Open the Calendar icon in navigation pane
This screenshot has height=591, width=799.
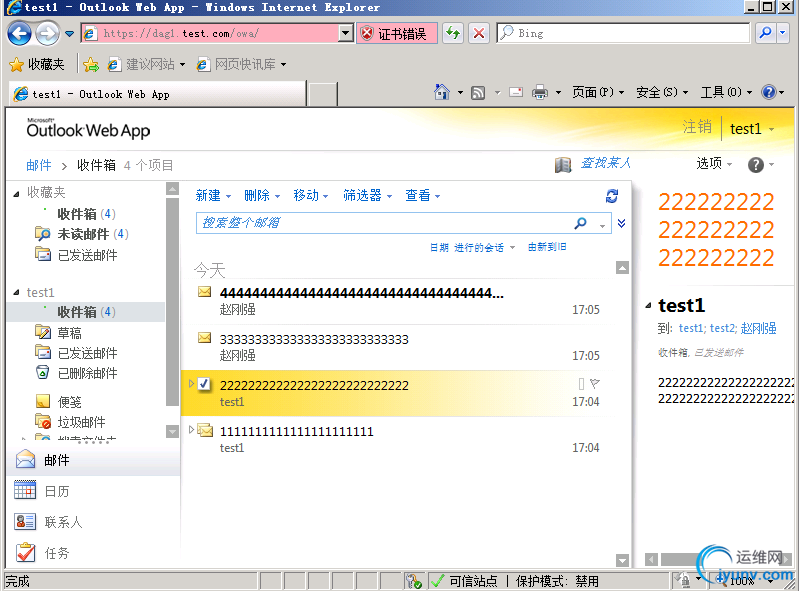pos(25,490)
